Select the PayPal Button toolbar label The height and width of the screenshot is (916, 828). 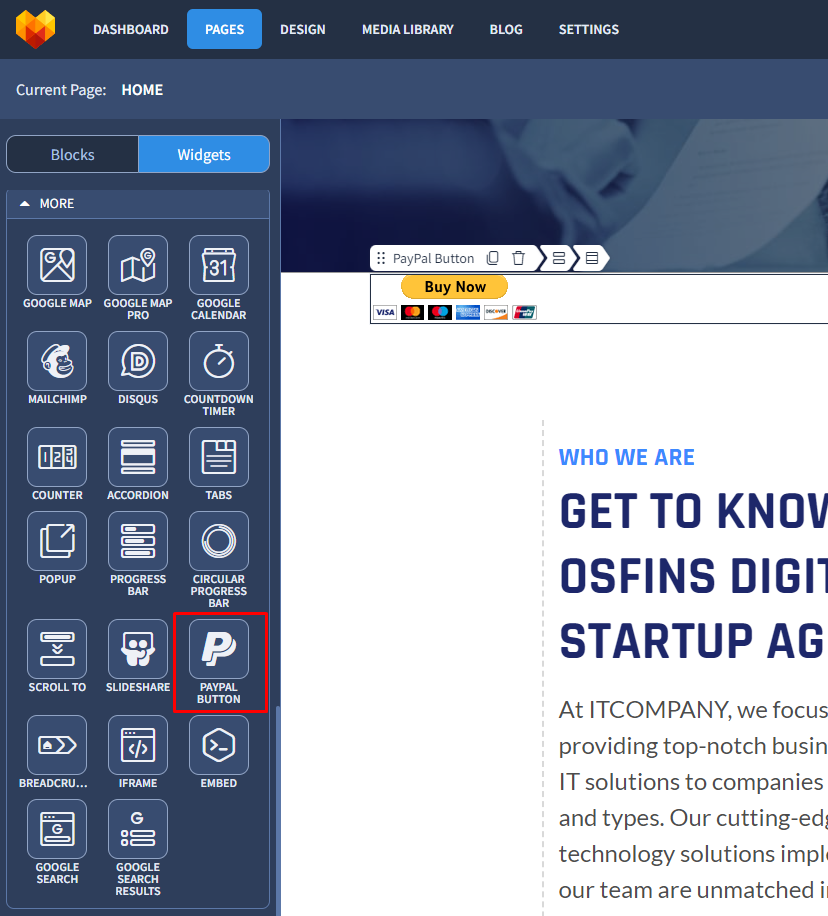click(433, 258)
